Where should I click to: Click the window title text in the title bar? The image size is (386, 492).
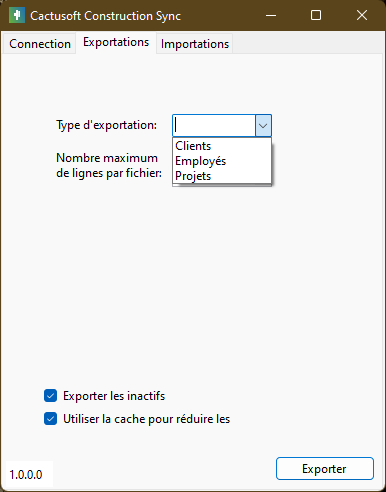(105, 16)
